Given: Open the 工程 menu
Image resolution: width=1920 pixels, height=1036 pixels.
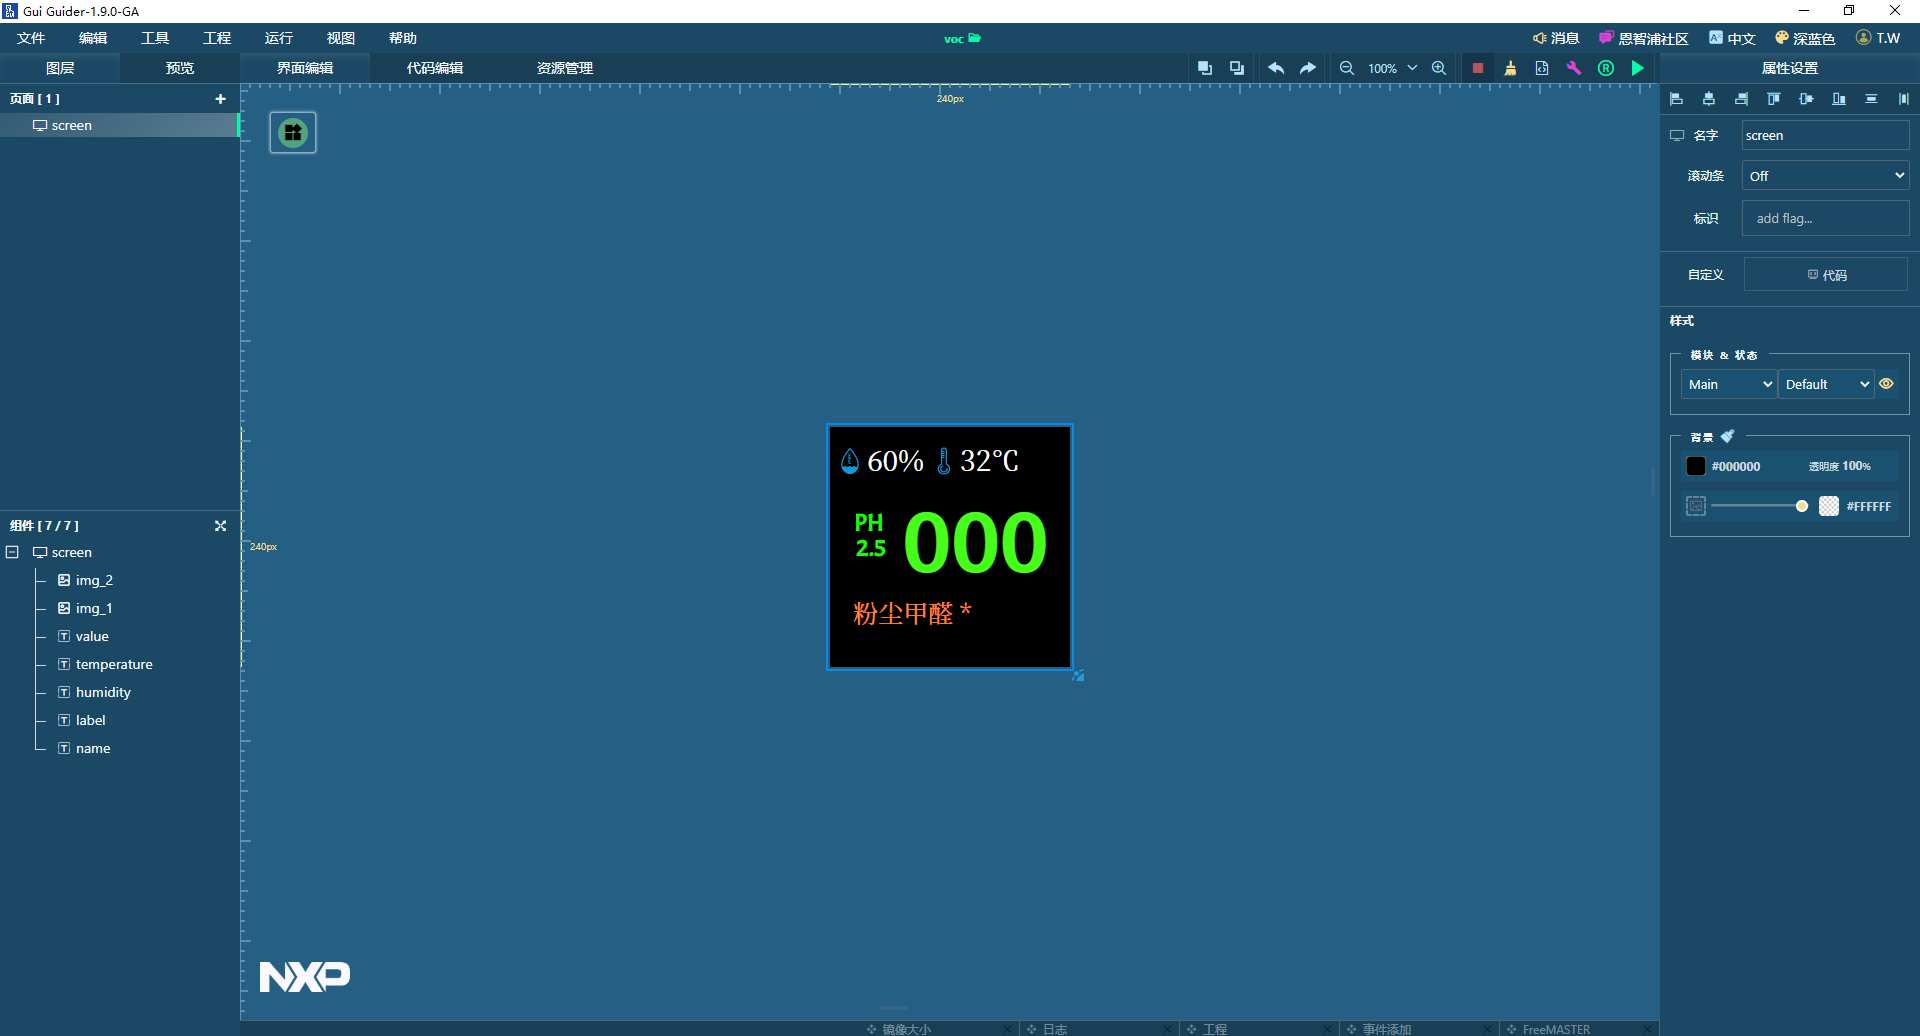Looking at the screenshot, I should point(217,37).
